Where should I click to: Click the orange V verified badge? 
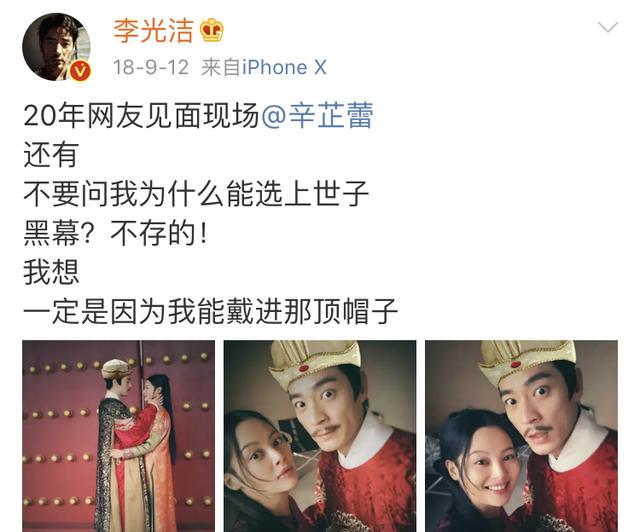(80, 71)
